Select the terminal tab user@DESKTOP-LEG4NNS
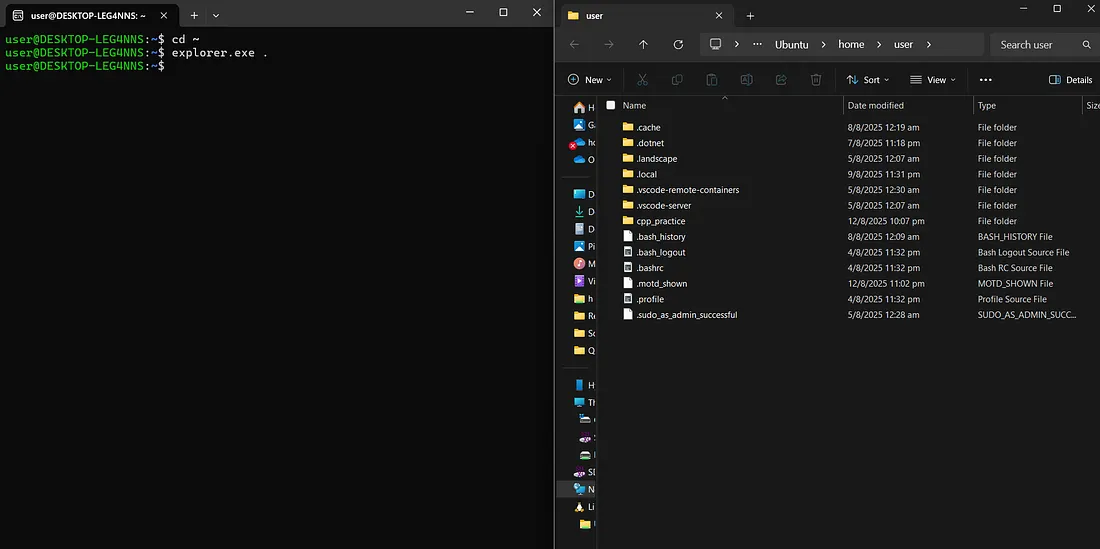 tap(92, 15)
